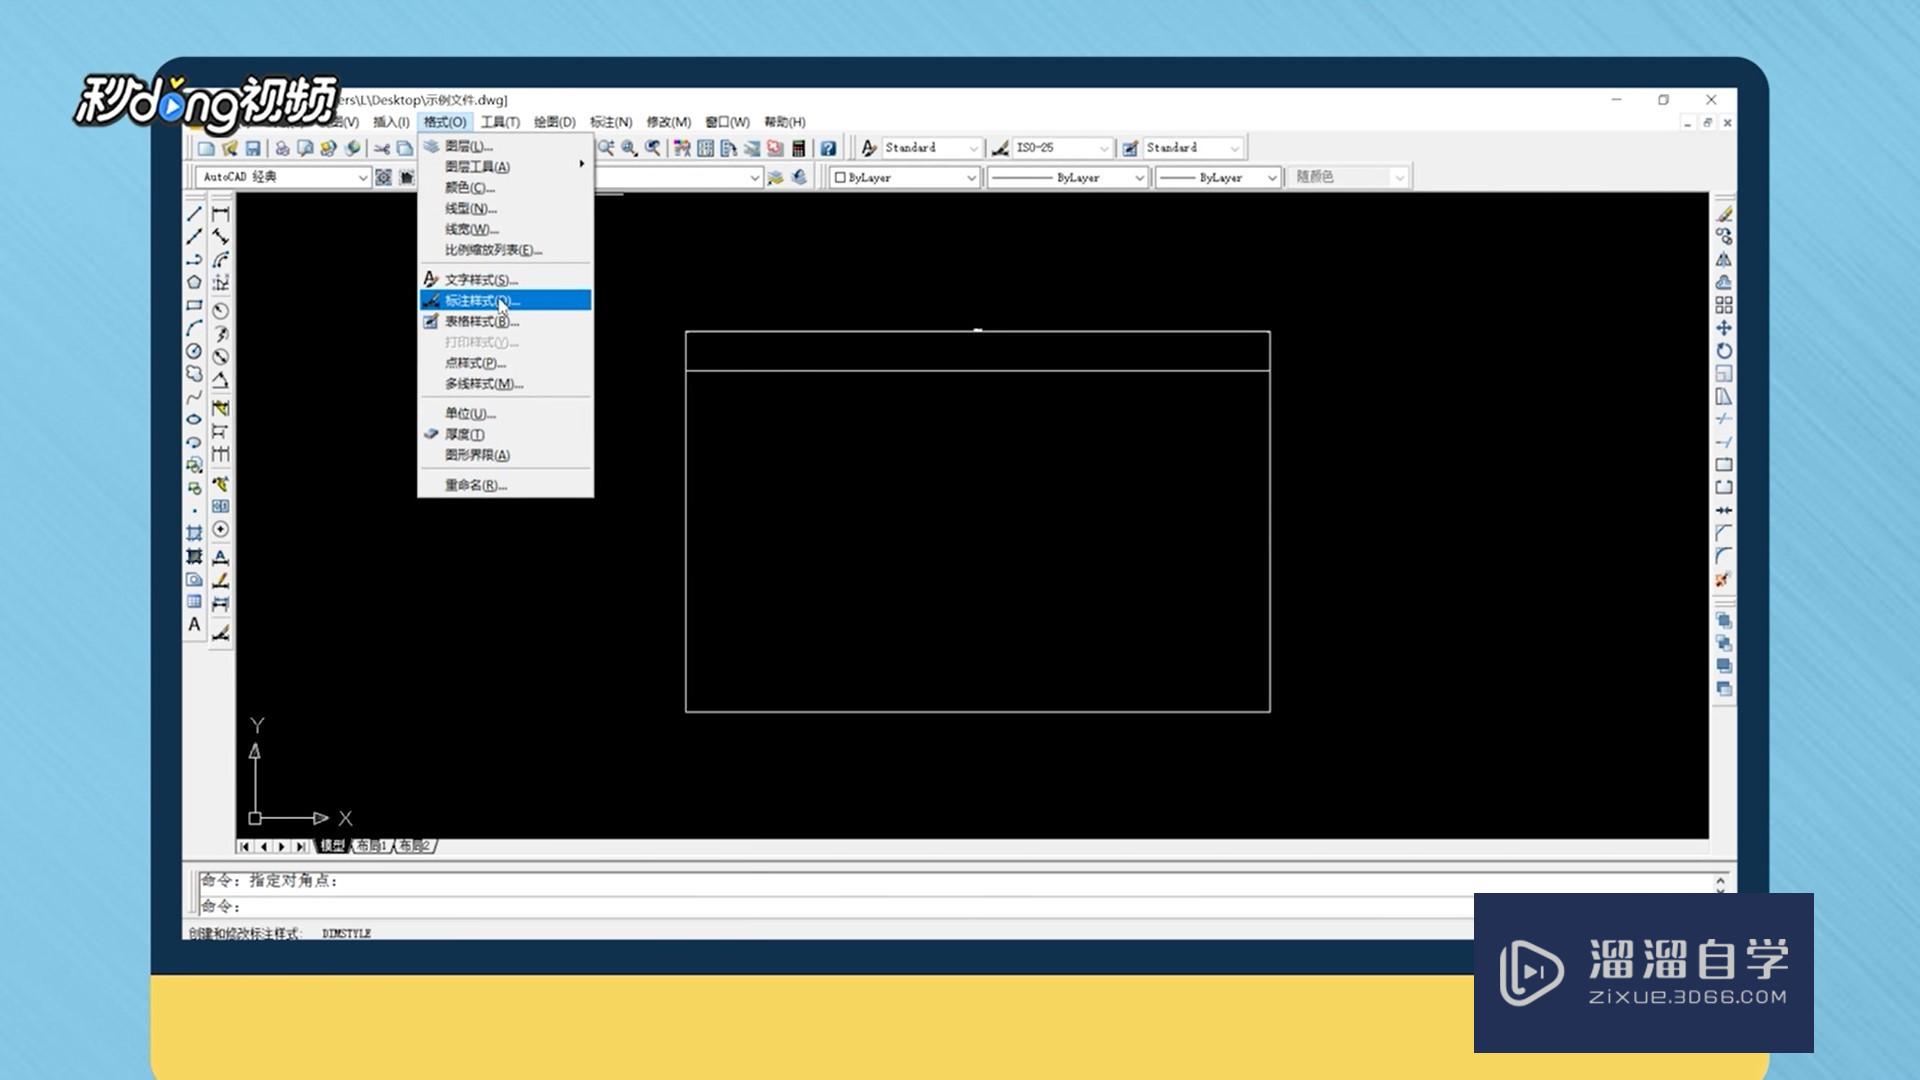
Task: Open the 随颜色 plot style dropdown
Action: tap(1348, 177)
